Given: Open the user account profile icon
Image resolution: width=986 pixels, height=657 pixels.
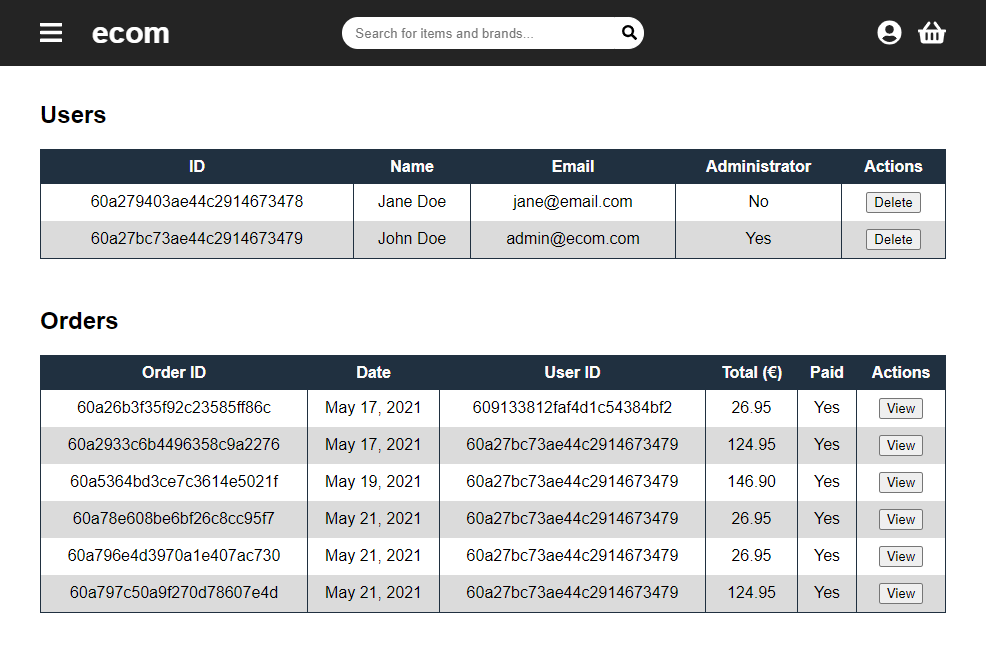Looking at the screenshot, I should (x=889, y=33).
